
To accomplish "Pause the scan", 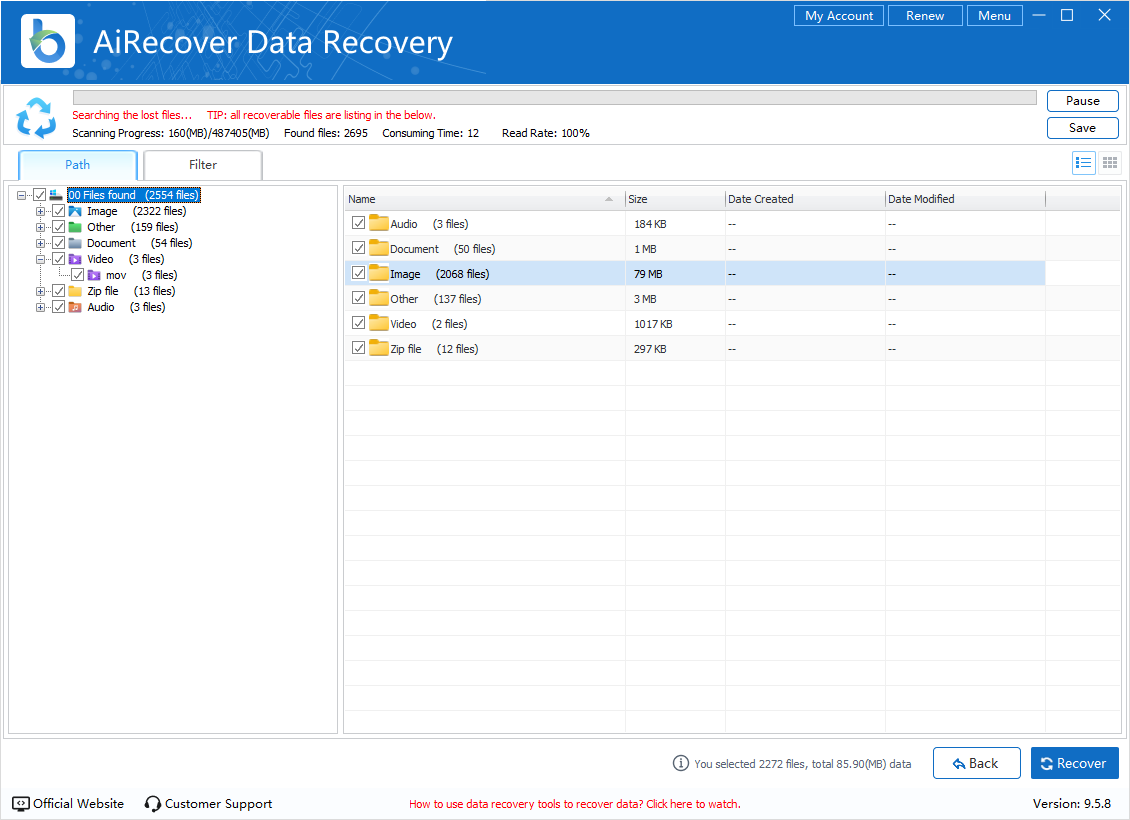I will [1082, 101].
